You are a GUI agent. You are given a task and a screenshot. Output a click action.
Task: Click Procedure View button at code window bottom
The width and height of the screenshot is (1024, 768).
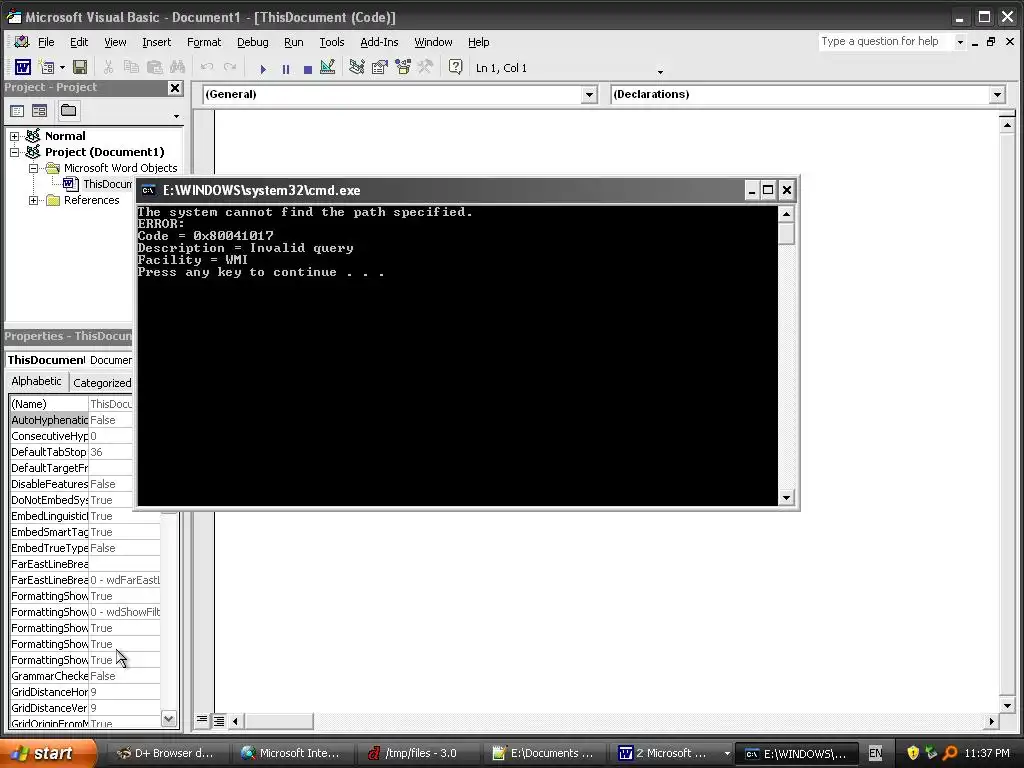pyautogui.click(x=202, y=721)
